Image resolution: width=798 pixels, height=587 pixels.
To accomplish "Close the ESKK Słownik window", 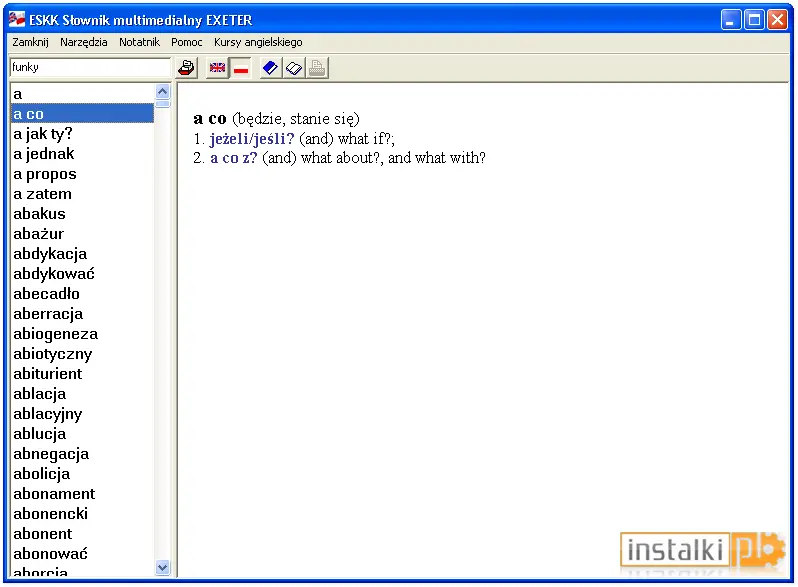I will coord(778,20).
